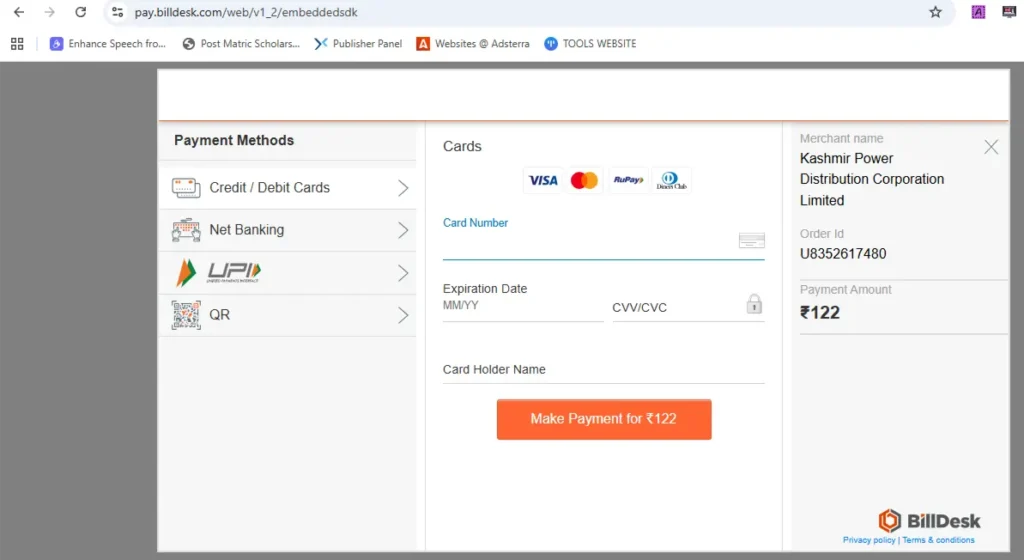This screenshot has height=560, width=1024.
Task: Click the RuPay card logo
Action: click(x=628, y=180)
